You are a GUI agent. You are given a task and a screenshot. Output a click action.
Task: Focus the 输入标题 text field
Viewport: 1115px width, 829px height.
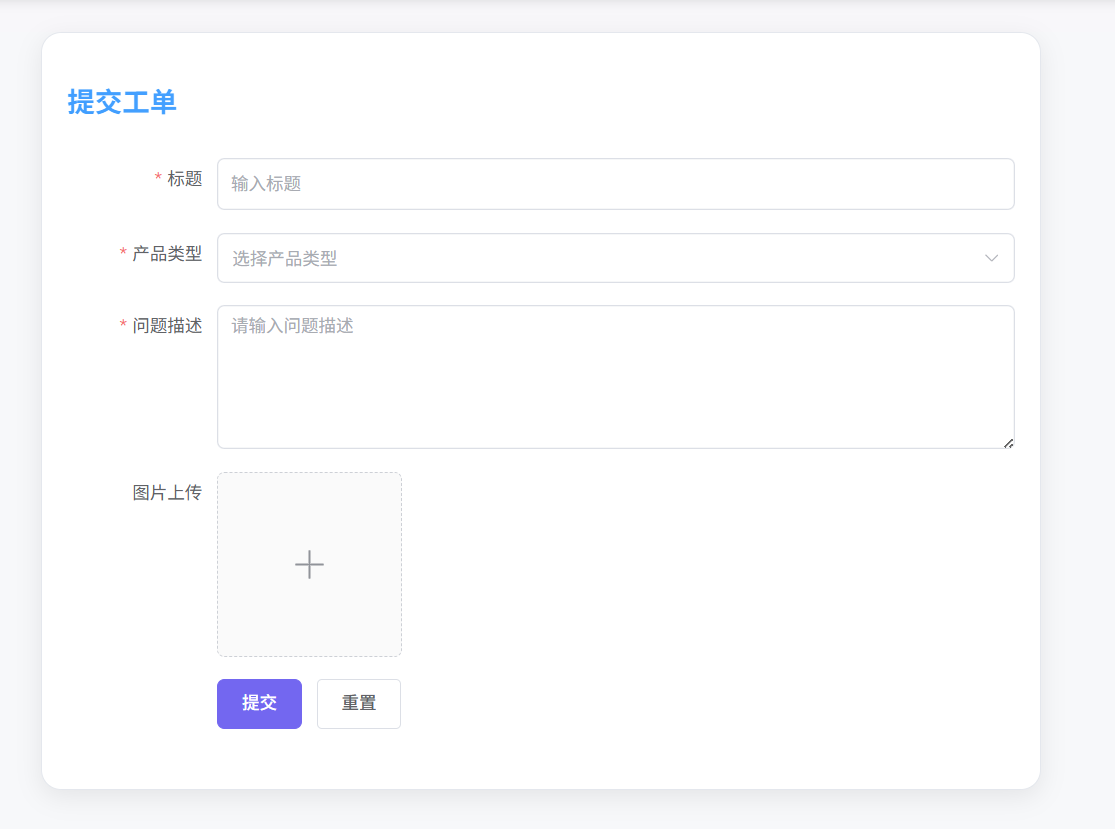click(x=615, y=184)
